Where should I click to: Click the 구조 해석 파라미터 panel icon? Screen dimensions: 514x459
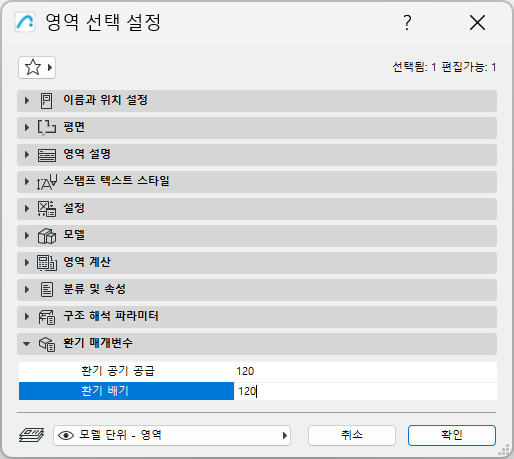[x=47, y=317]
